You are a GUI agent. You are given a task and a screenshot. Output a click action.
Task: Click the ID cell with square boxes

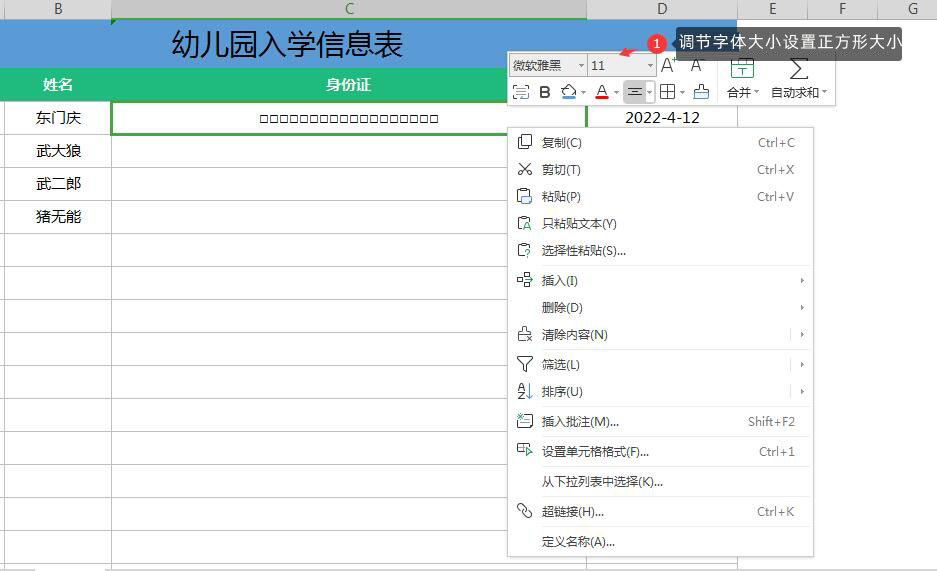coord(349,118)
